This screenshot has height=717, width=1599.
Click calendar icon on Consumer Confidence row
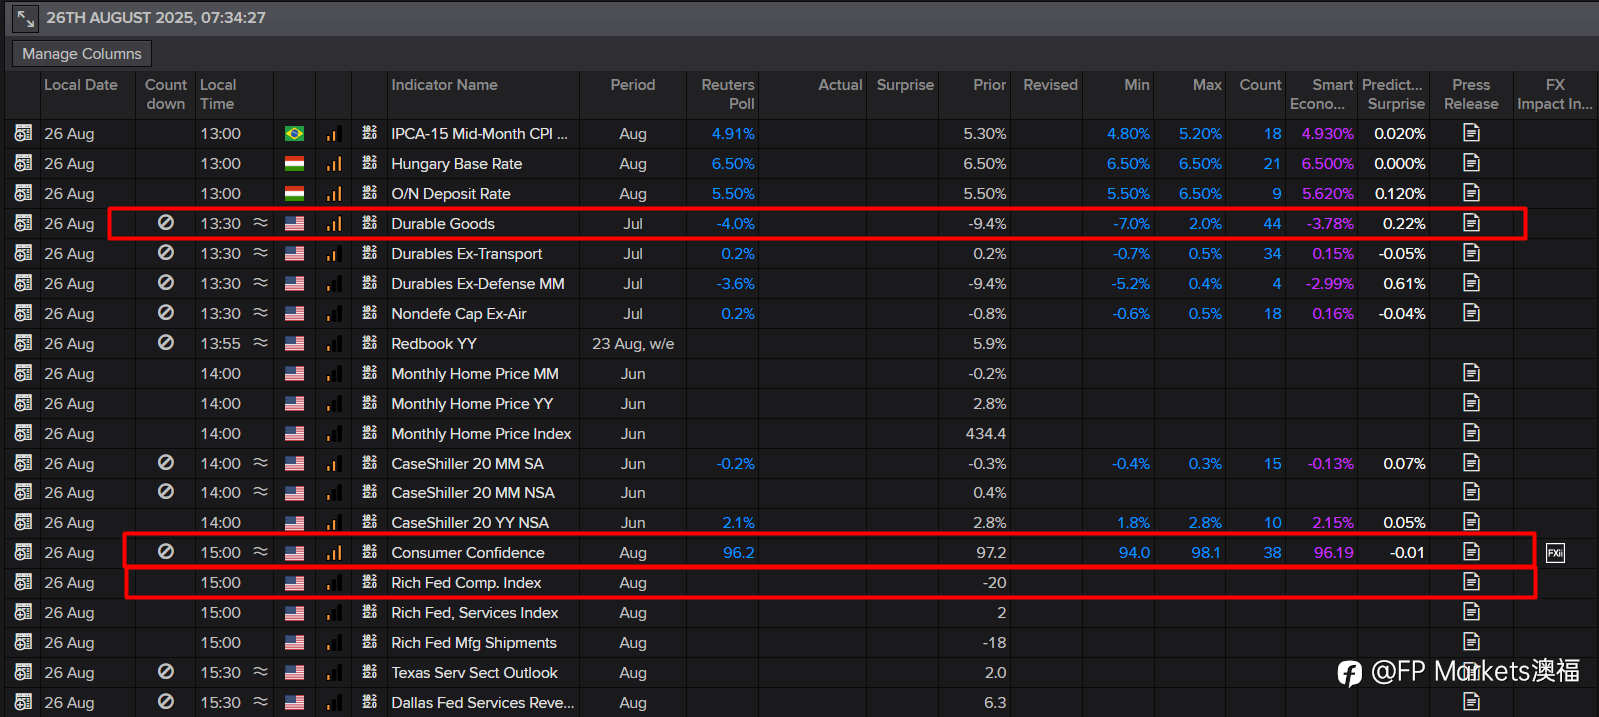23,552
